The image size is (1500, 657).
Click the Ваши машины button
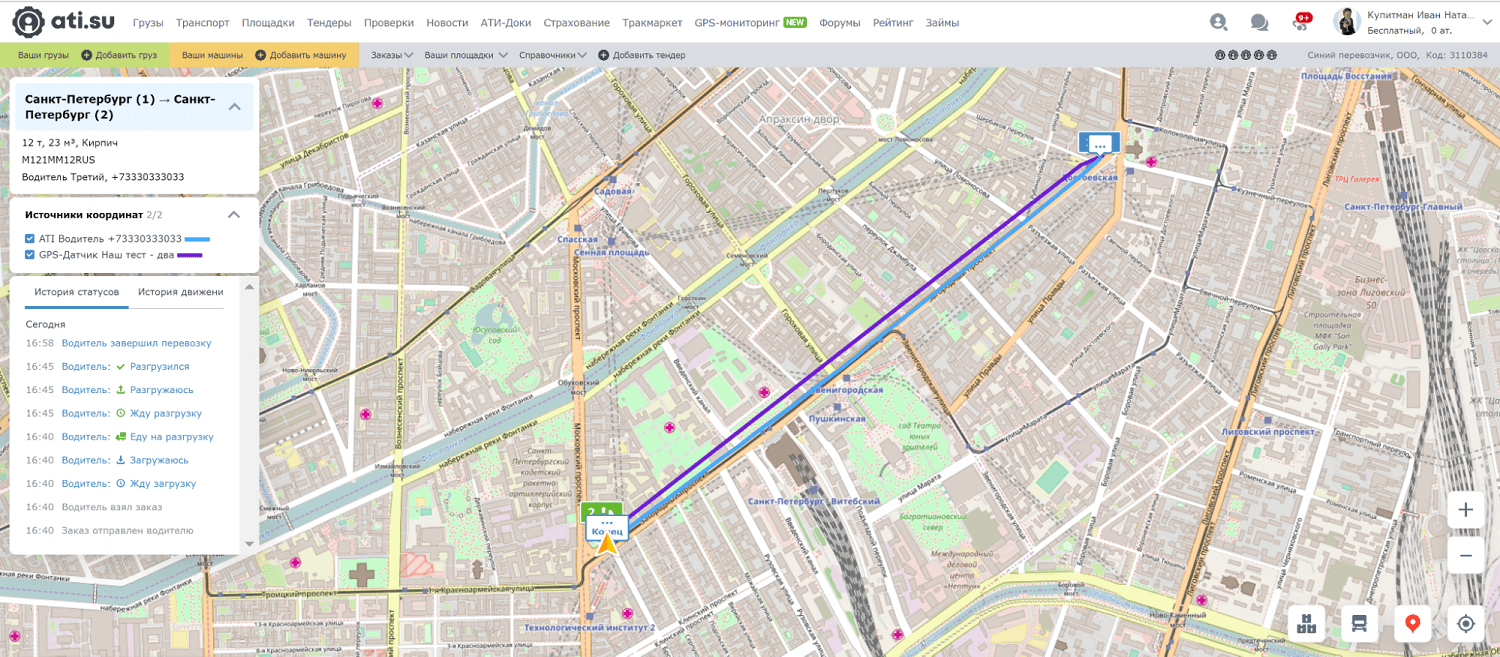(212, 55)
